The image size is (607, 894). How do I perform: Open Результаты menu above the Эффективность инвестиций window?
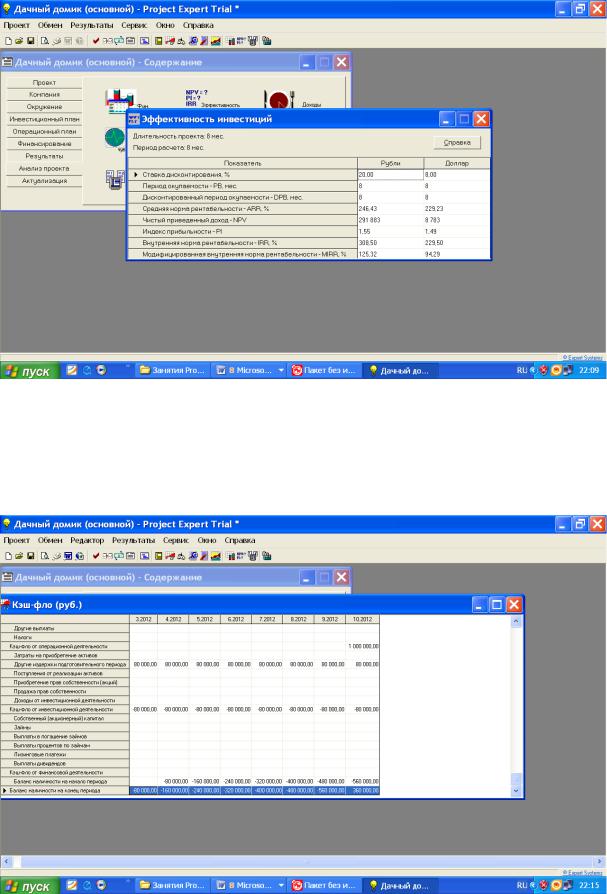click(x=91, y=25)
